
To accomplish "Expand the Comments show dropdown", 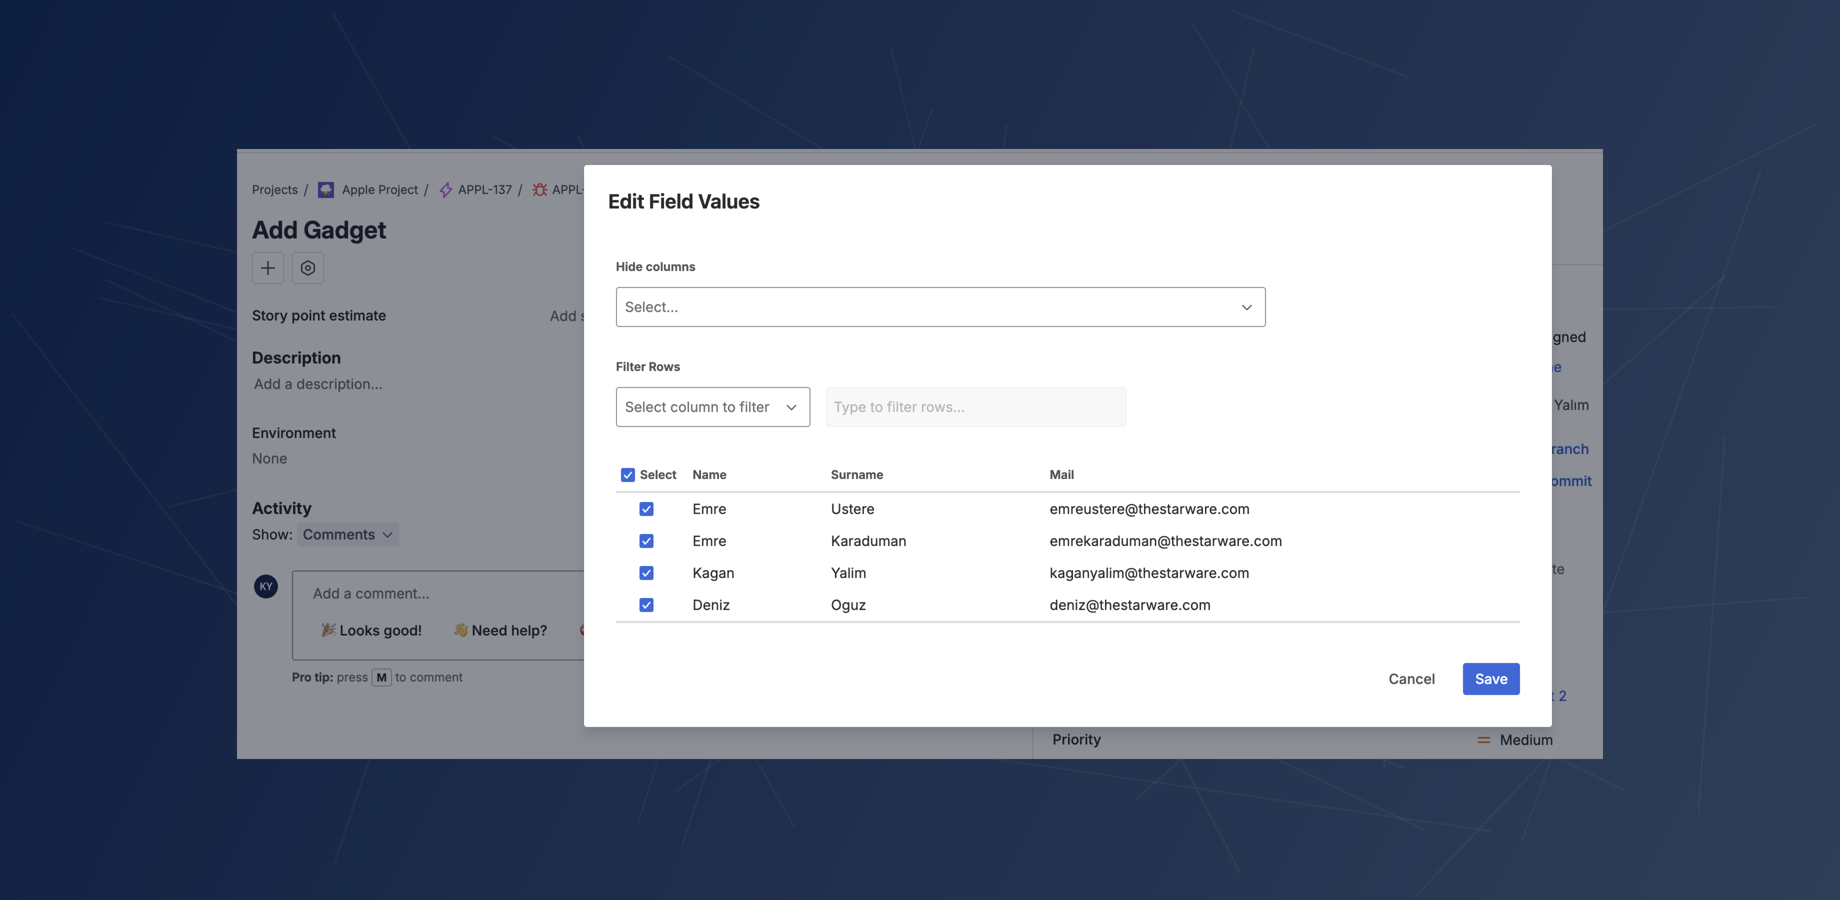I will pos(347,534).
